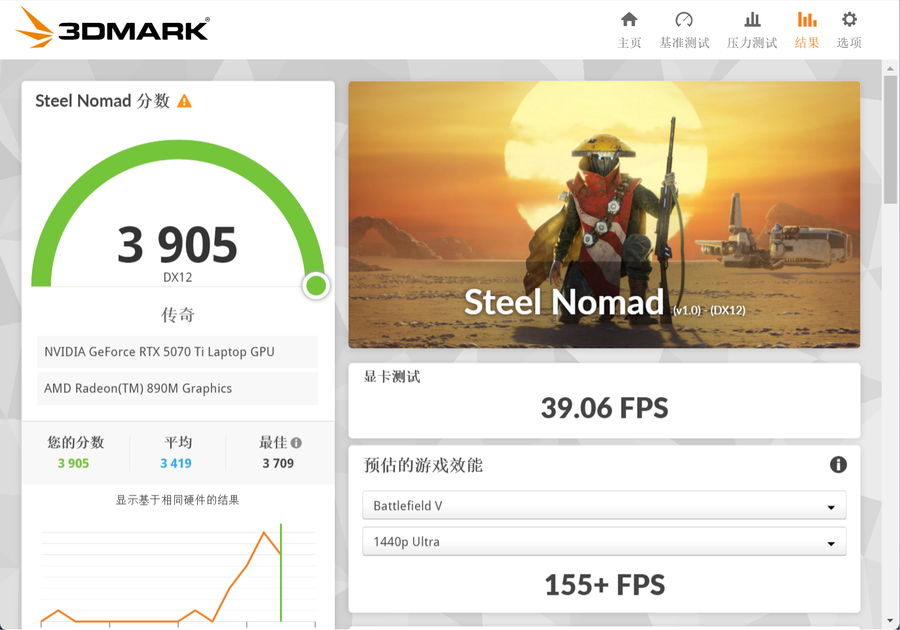
Task: Click the green score gauge knob
Action: [x=316, y=285]
